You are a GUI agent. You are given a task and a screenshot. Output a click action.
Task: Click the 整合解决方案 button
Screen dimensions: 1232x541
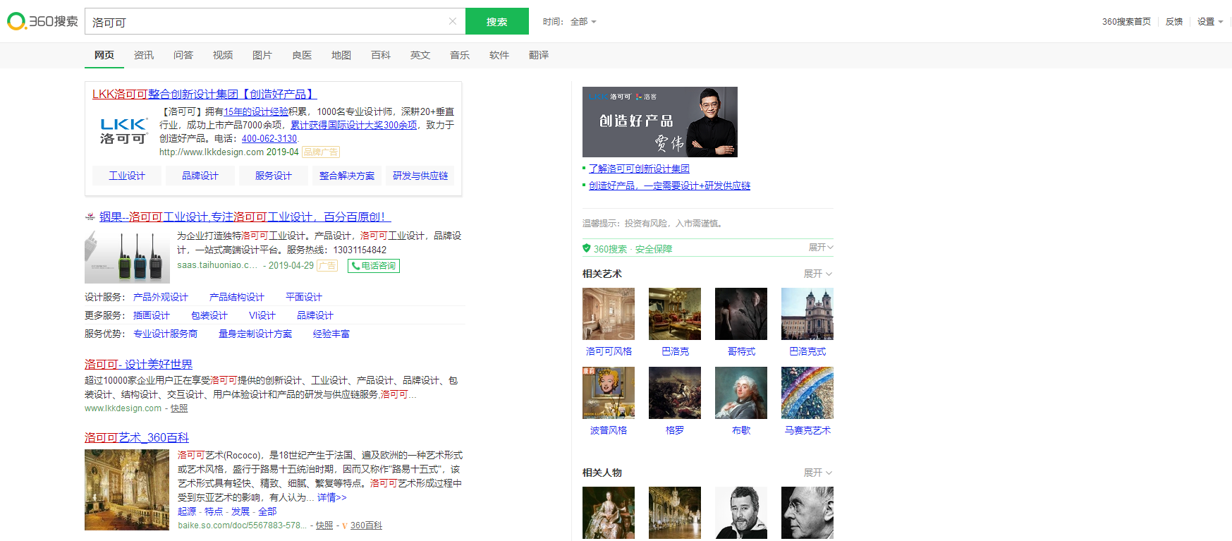tap(347, 176)
